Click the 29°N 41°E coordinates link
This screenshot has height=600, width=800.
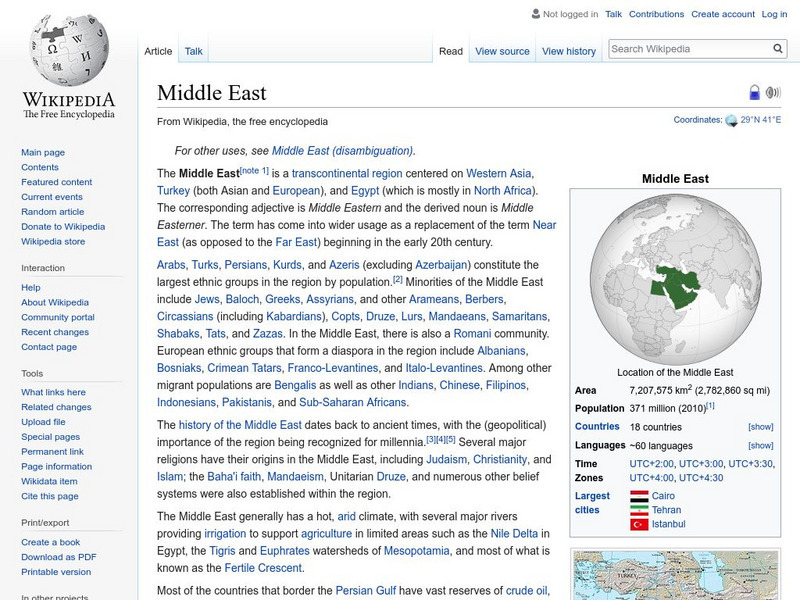[761, 120]
